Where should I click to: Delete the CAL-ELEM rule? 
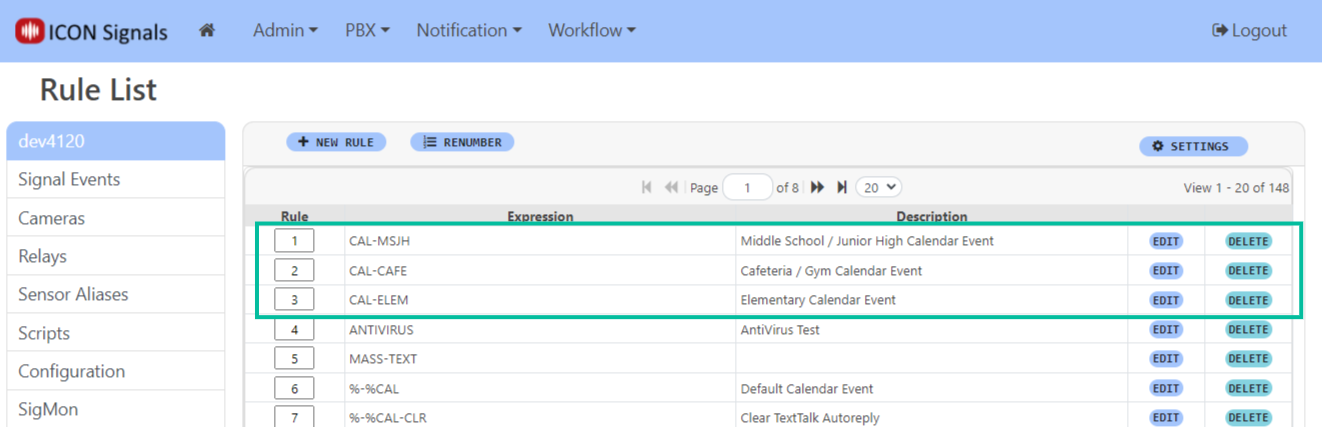click(x=1247, y=300)
